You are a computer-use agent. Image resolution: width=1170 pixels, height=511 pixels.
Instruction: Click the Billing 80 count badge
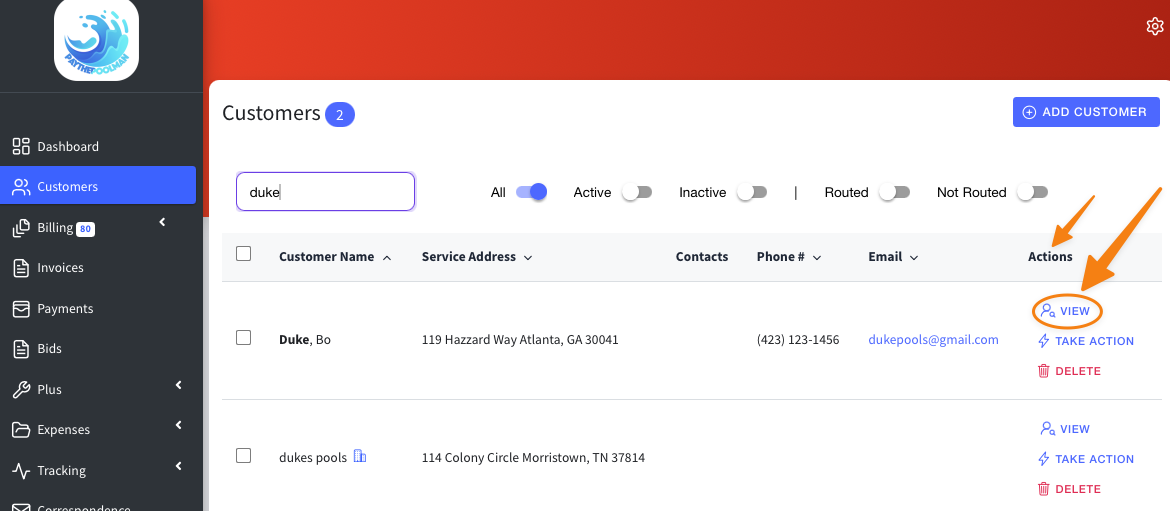coord(85,229)
